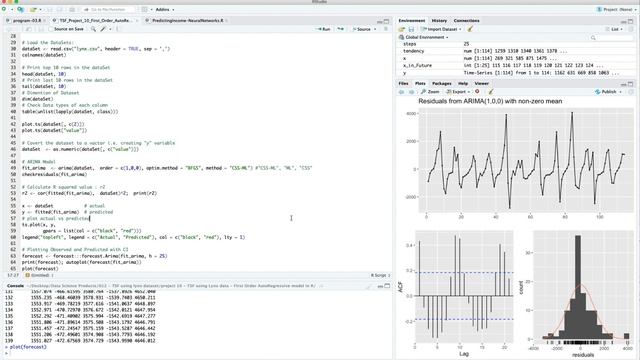Open the Global Environment dropdown
640x360 pixels.
click(424, 37)
